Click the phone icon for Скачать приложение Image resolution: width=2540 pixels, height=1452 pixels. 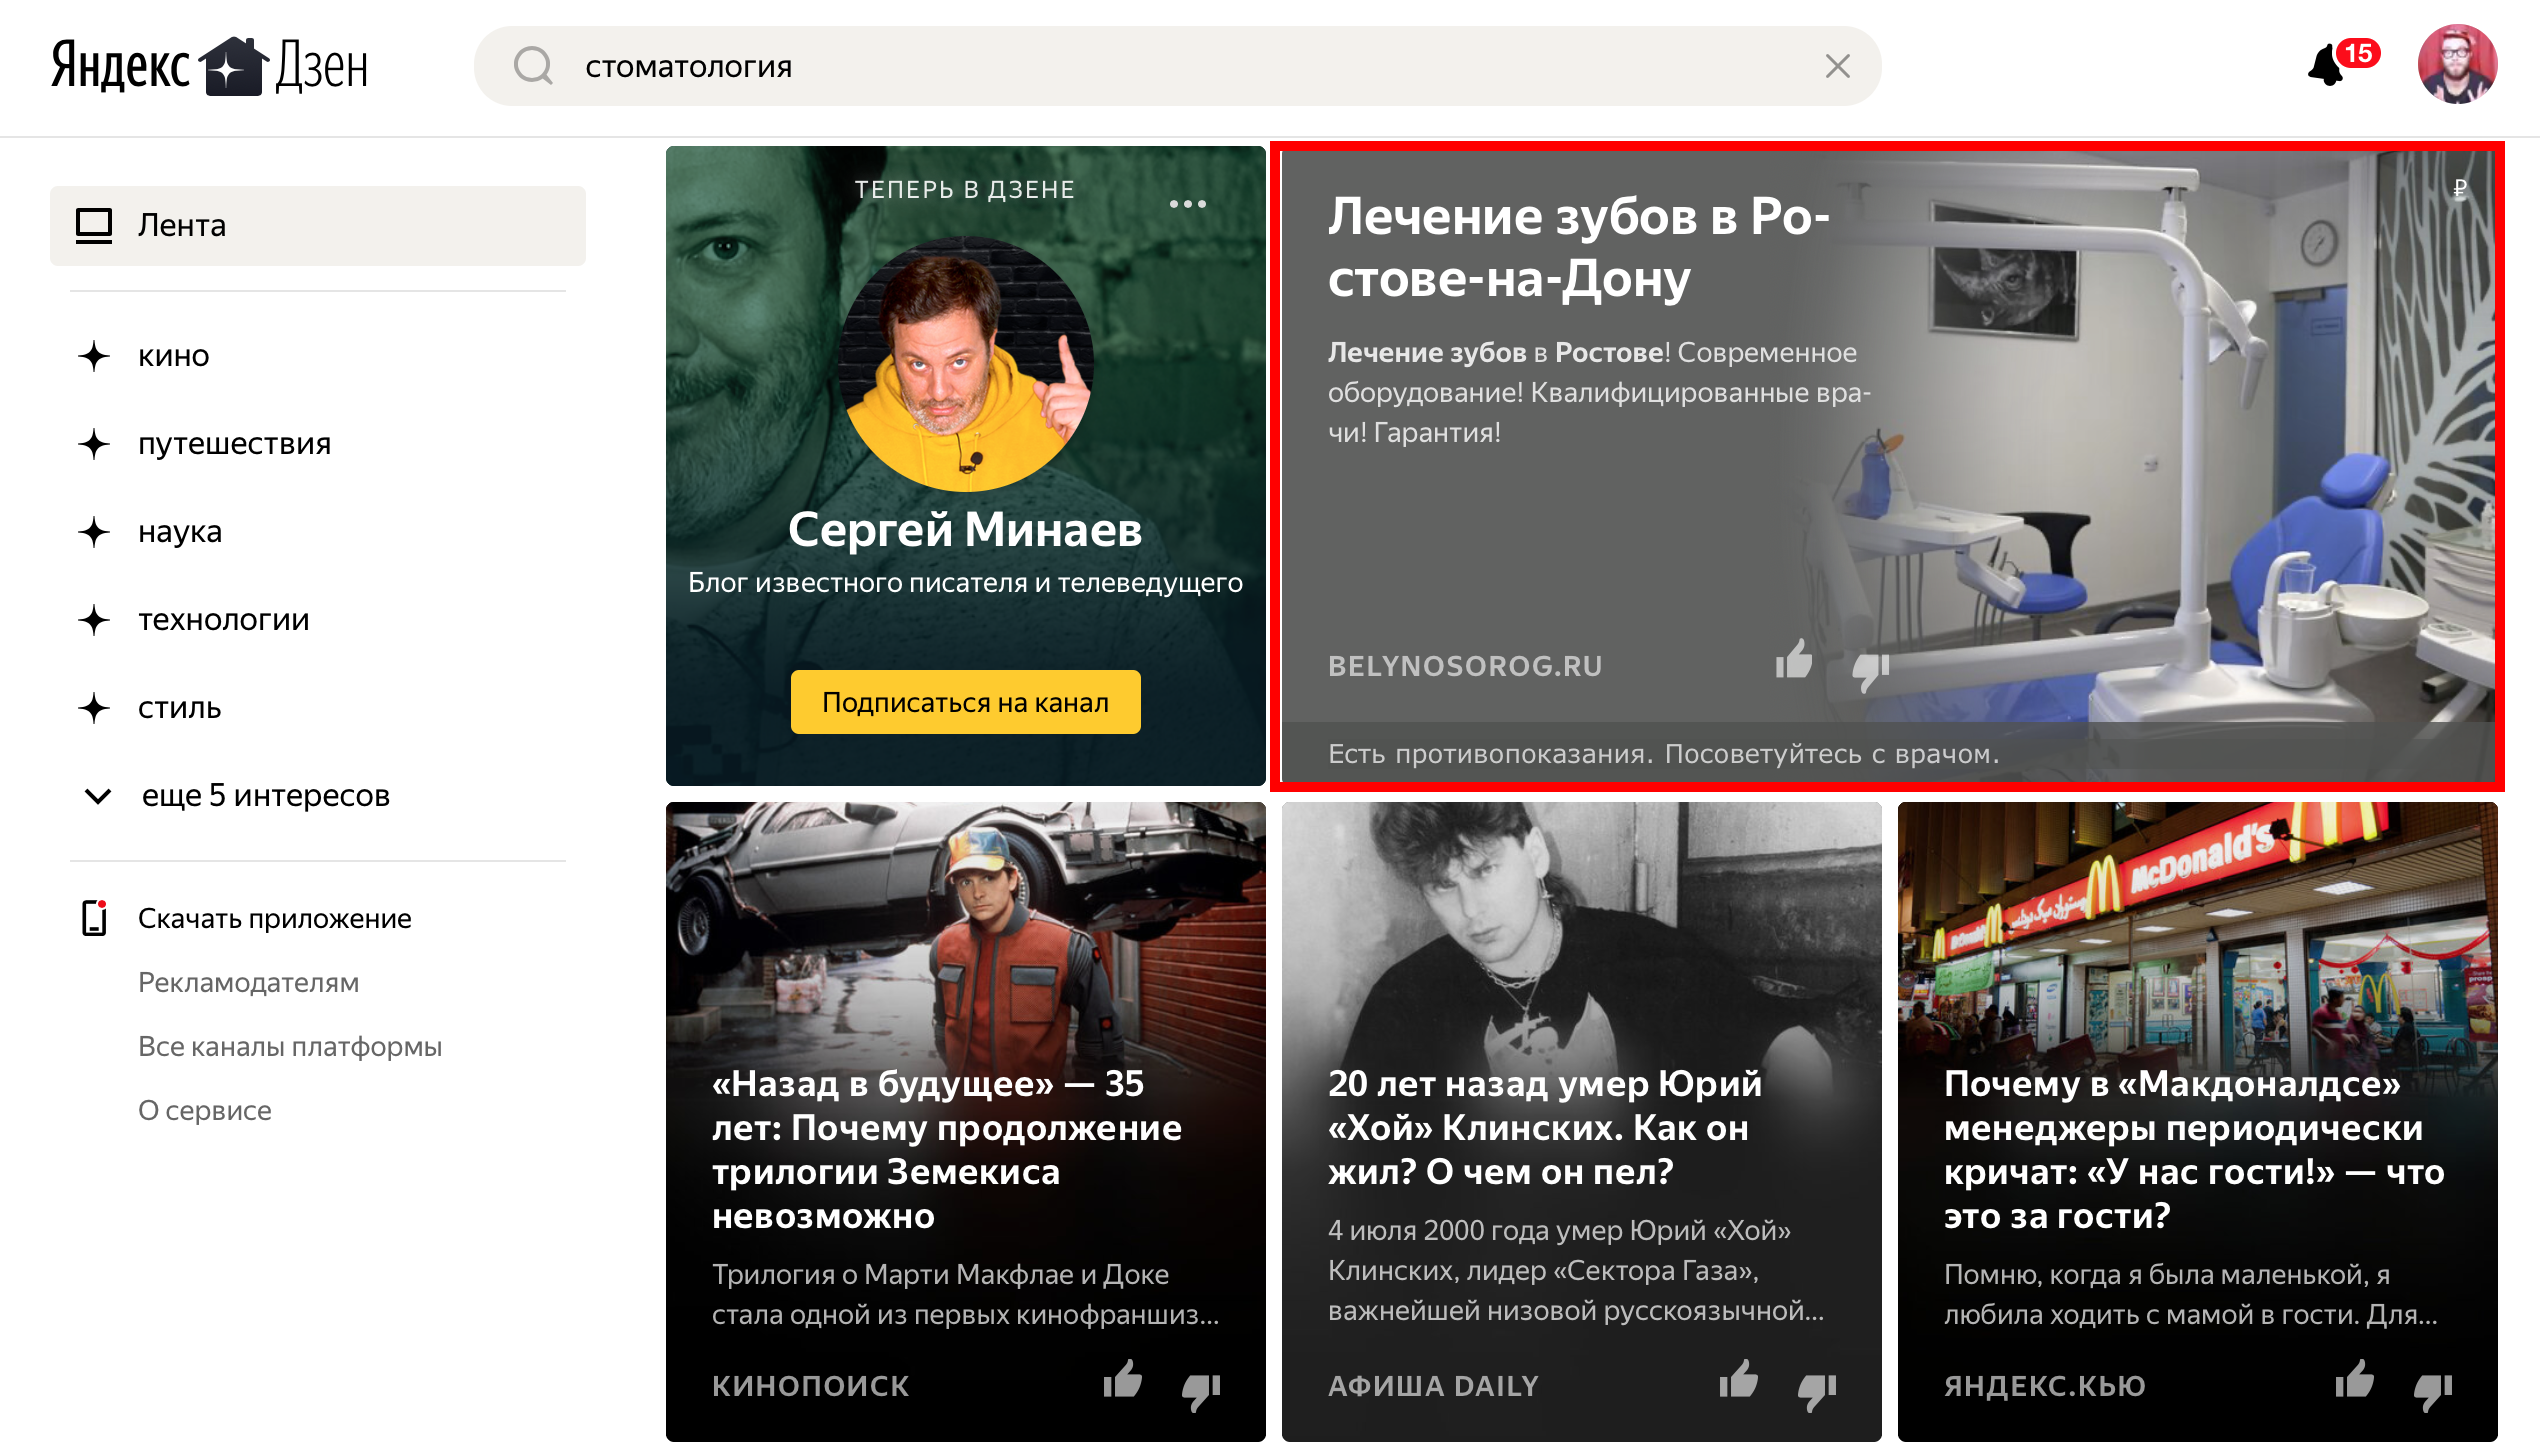click(95, 918)
